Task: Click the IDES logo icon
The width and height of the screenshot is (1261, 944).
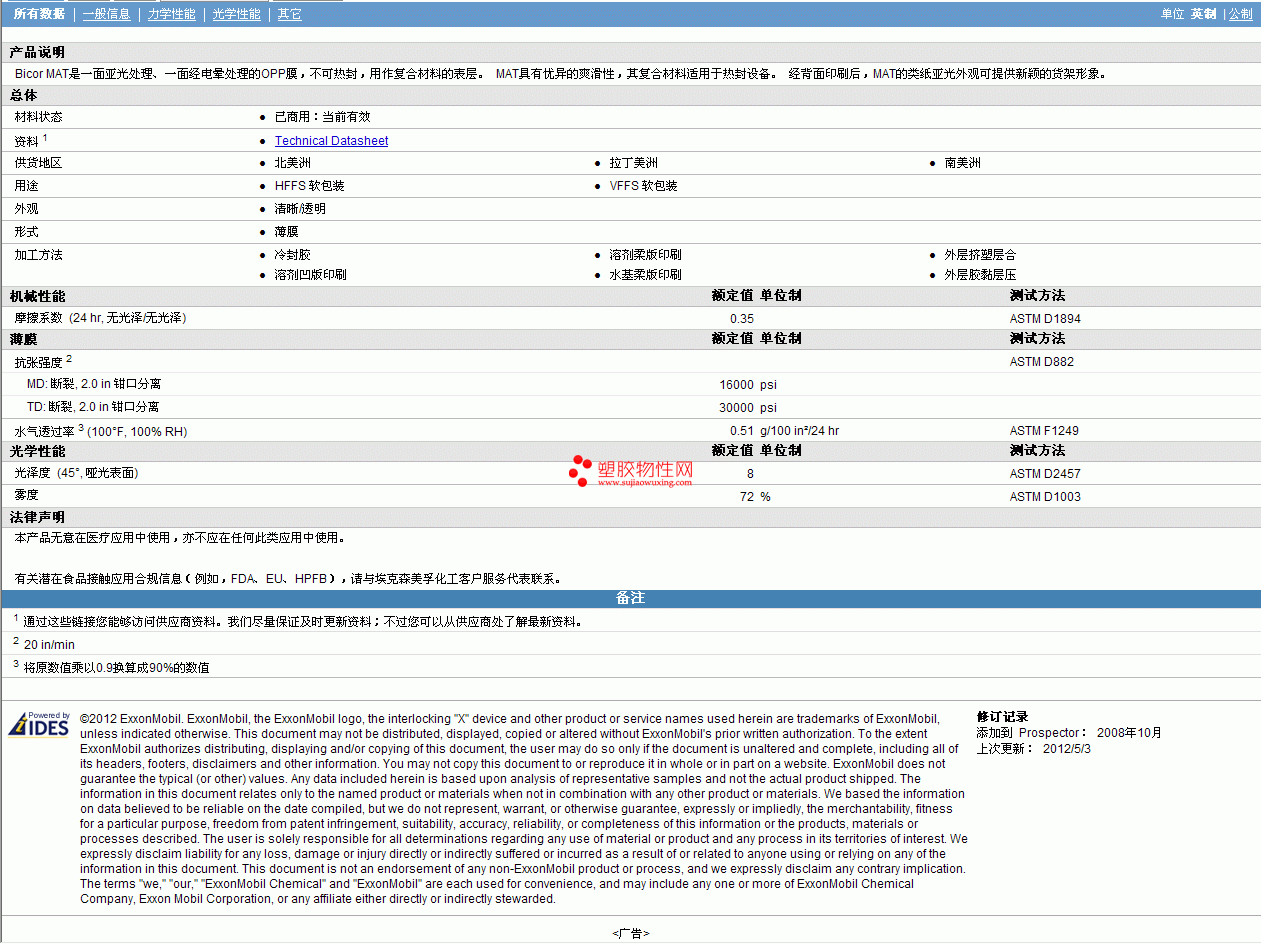Action: click(x=39, y=724)
